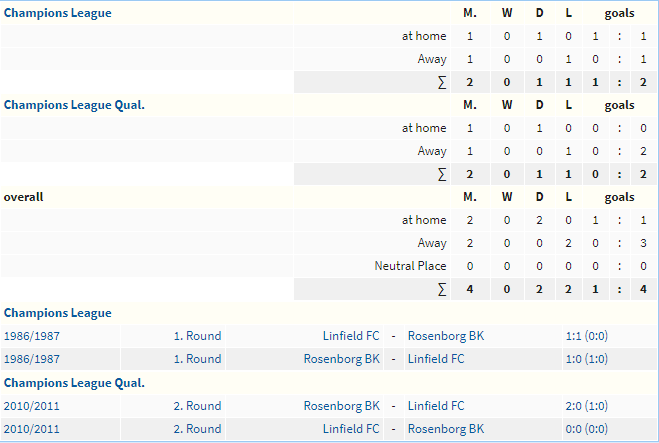Open the Champions League Qual. link above 2010/2011 matches

tap(74, 383)
